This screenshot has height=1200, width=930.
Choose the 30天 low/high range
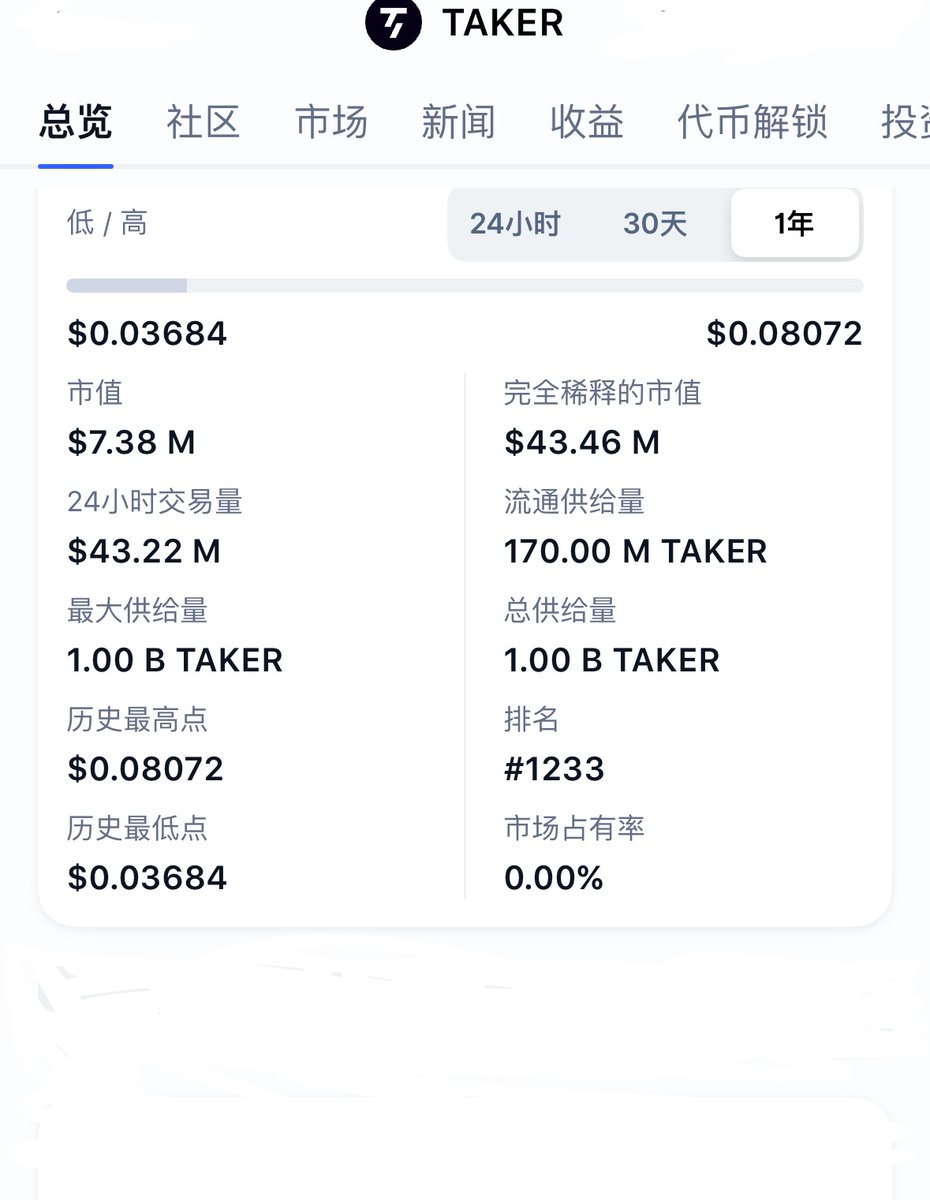655,224
